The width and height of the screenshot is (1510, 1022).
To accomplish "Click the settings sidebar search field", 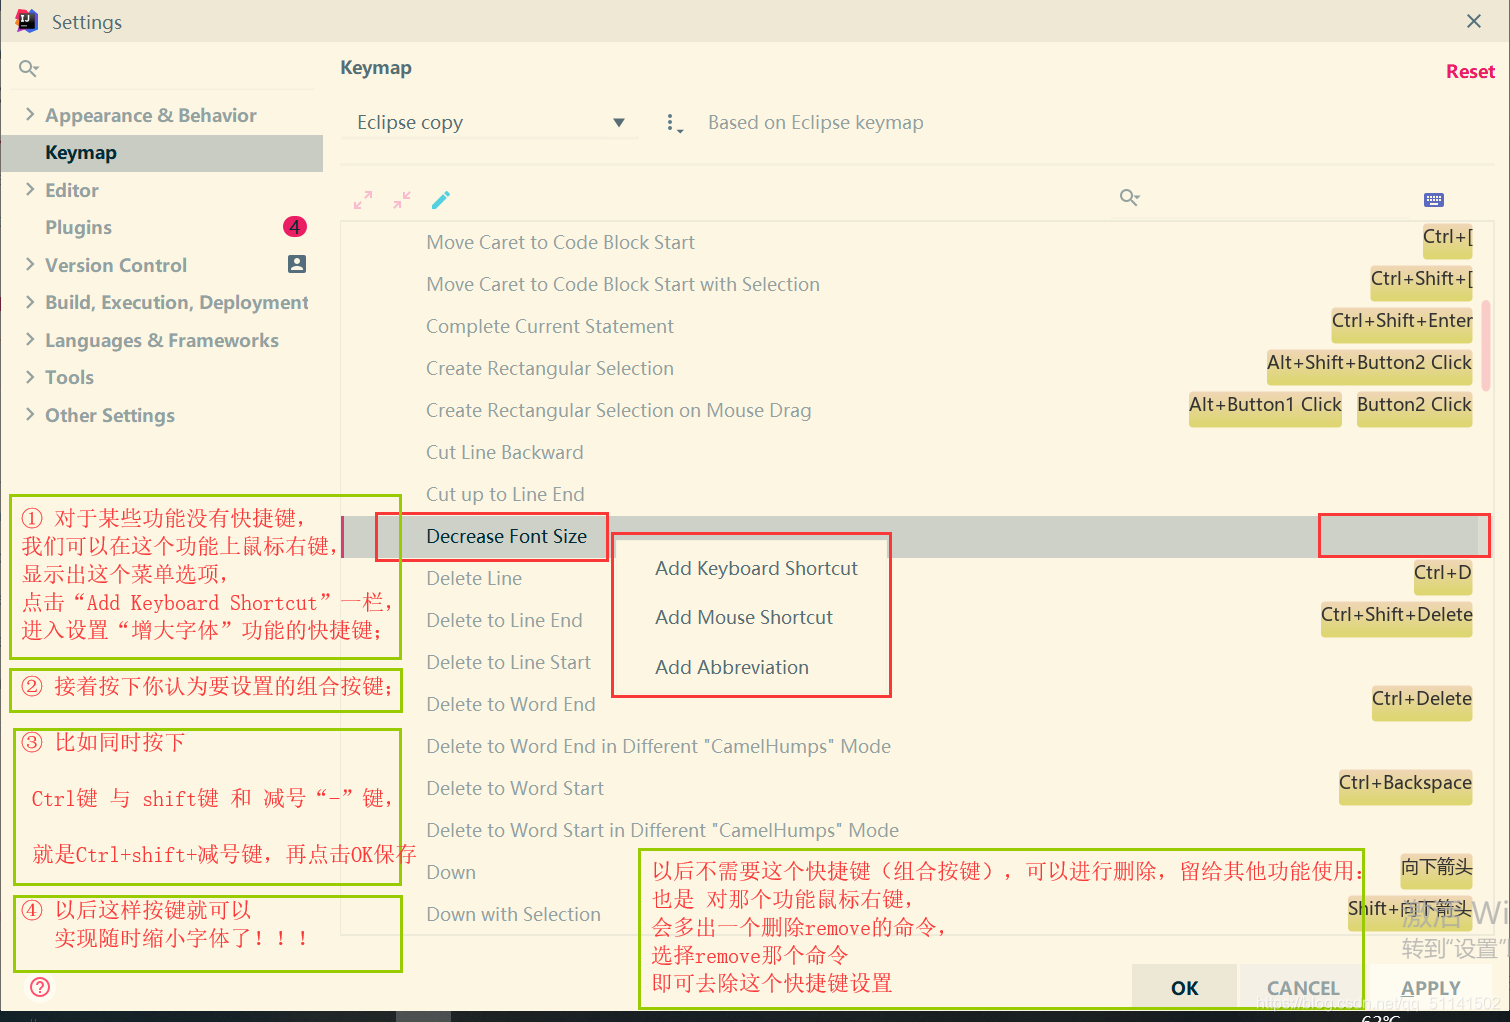I will 165,68.
